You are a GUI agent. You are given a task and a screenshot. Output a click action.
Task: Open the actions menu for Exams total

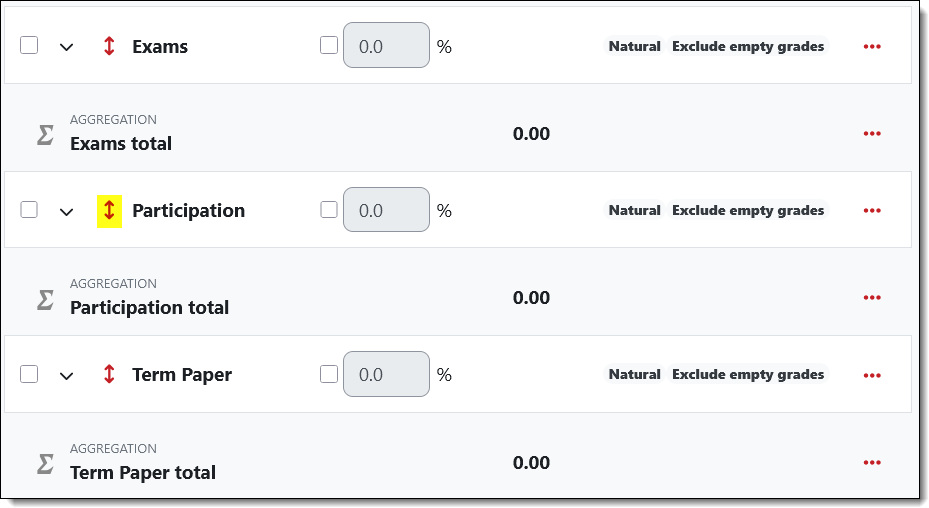point(872,134)
